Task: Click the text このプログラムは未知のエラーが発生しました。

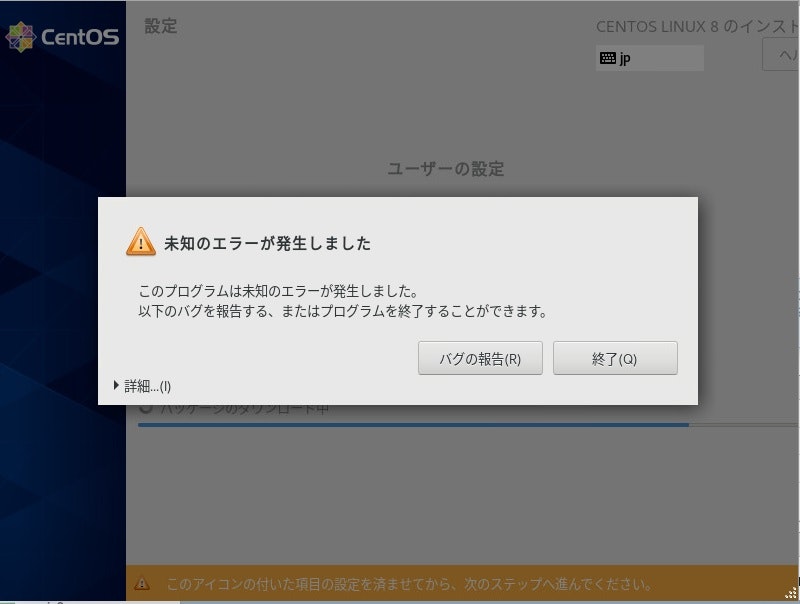Action: click(x=279, y=291)
